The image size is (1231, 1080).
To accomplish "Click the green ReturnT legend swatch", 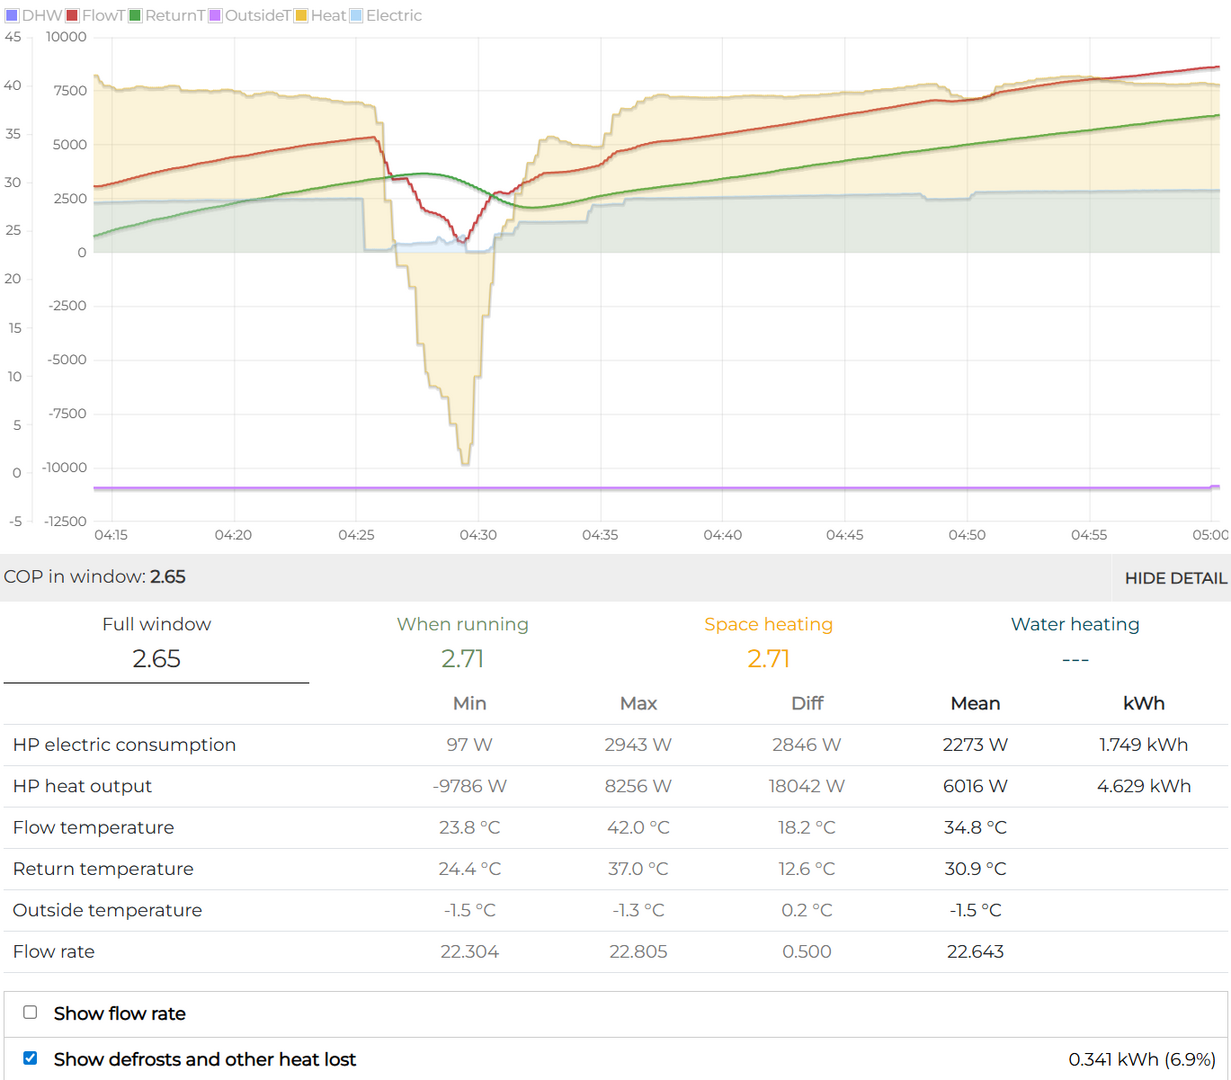I will click(135, 16).
